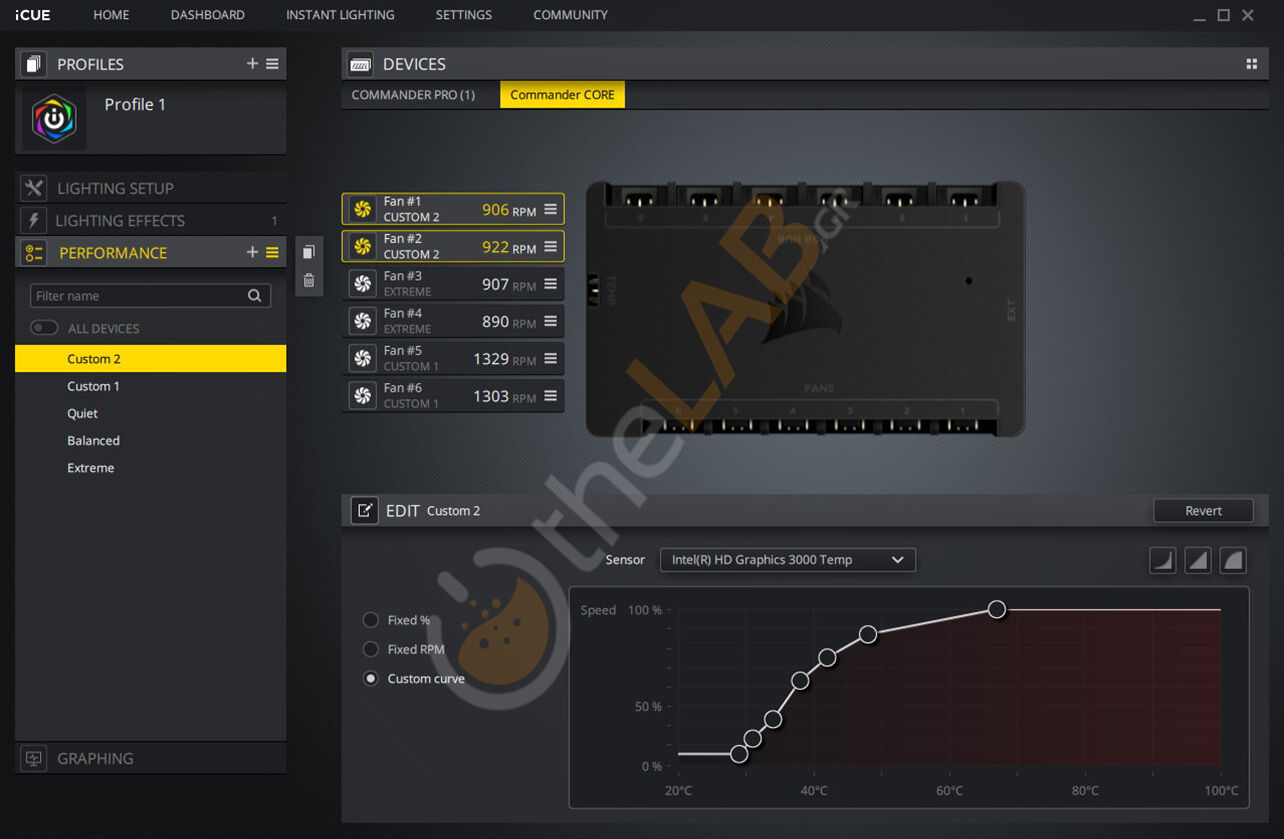
Task: Add a new performance preset
Action: (252, 253)
